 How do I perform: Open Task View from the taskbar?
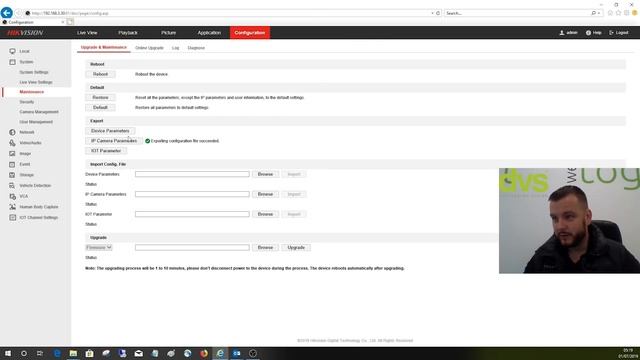point(40,353)
